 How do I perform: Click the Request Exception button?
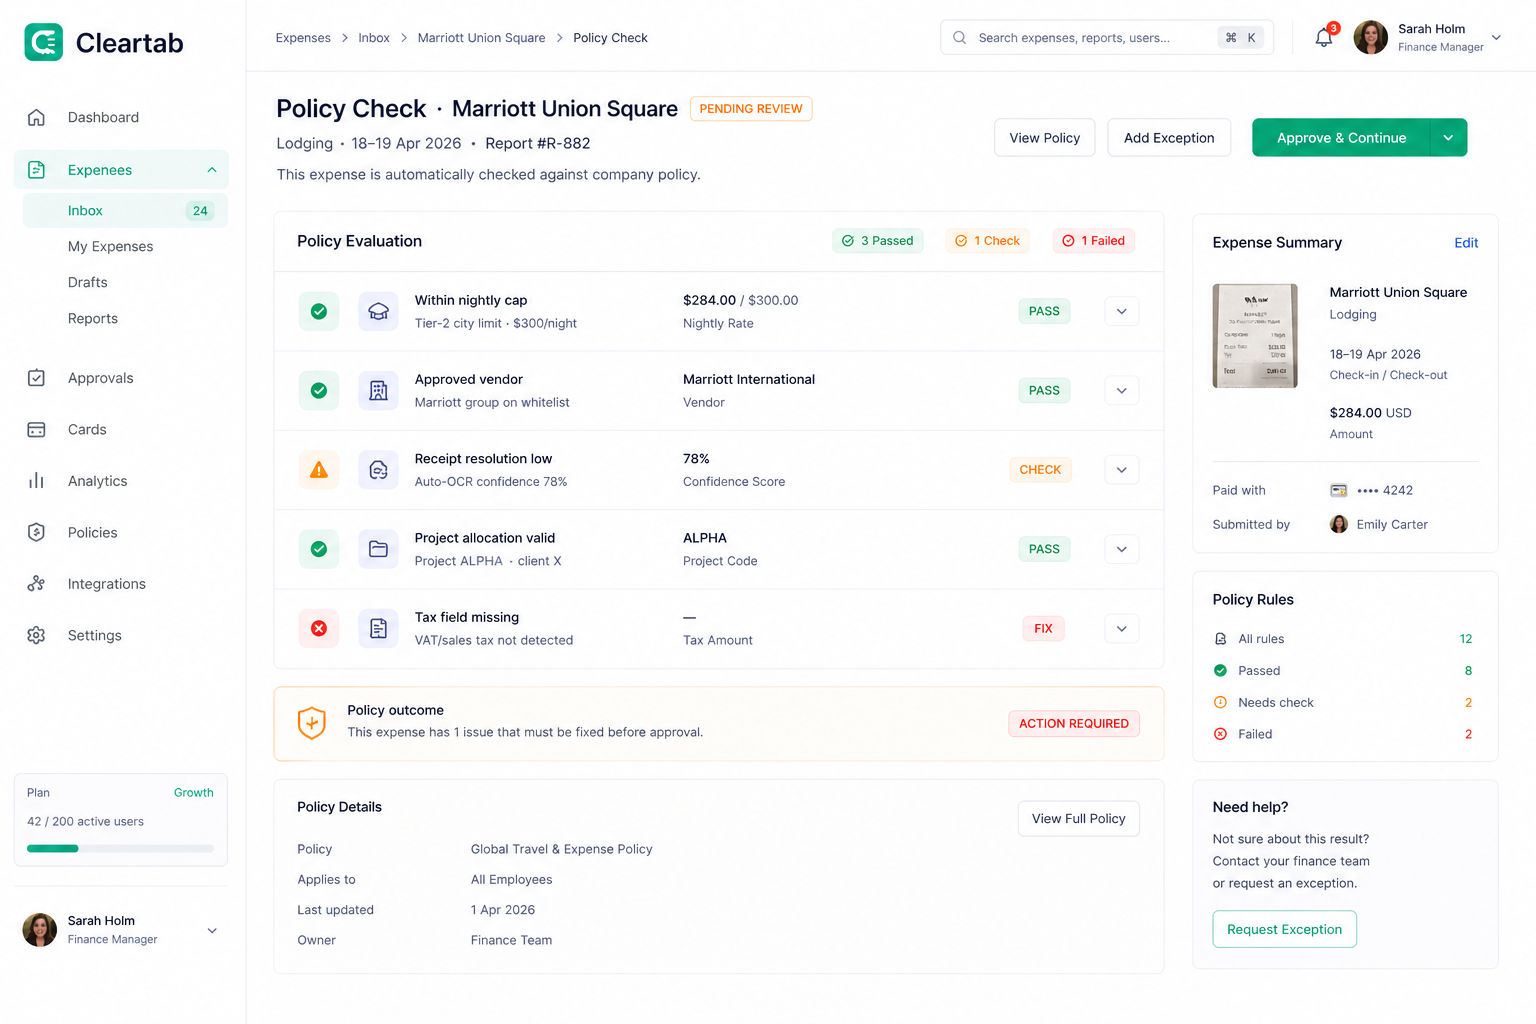coord(1284,930)
